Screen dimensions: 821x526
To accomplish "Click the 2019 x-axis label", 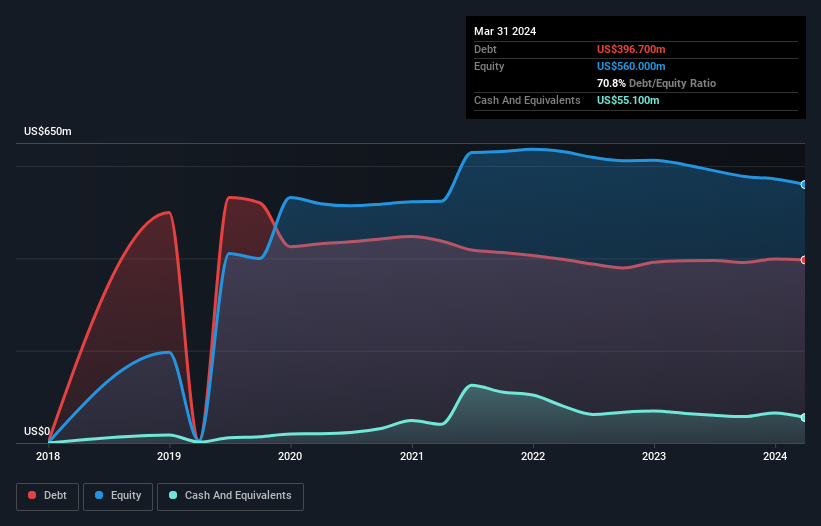I will click(x=169, y=456).
